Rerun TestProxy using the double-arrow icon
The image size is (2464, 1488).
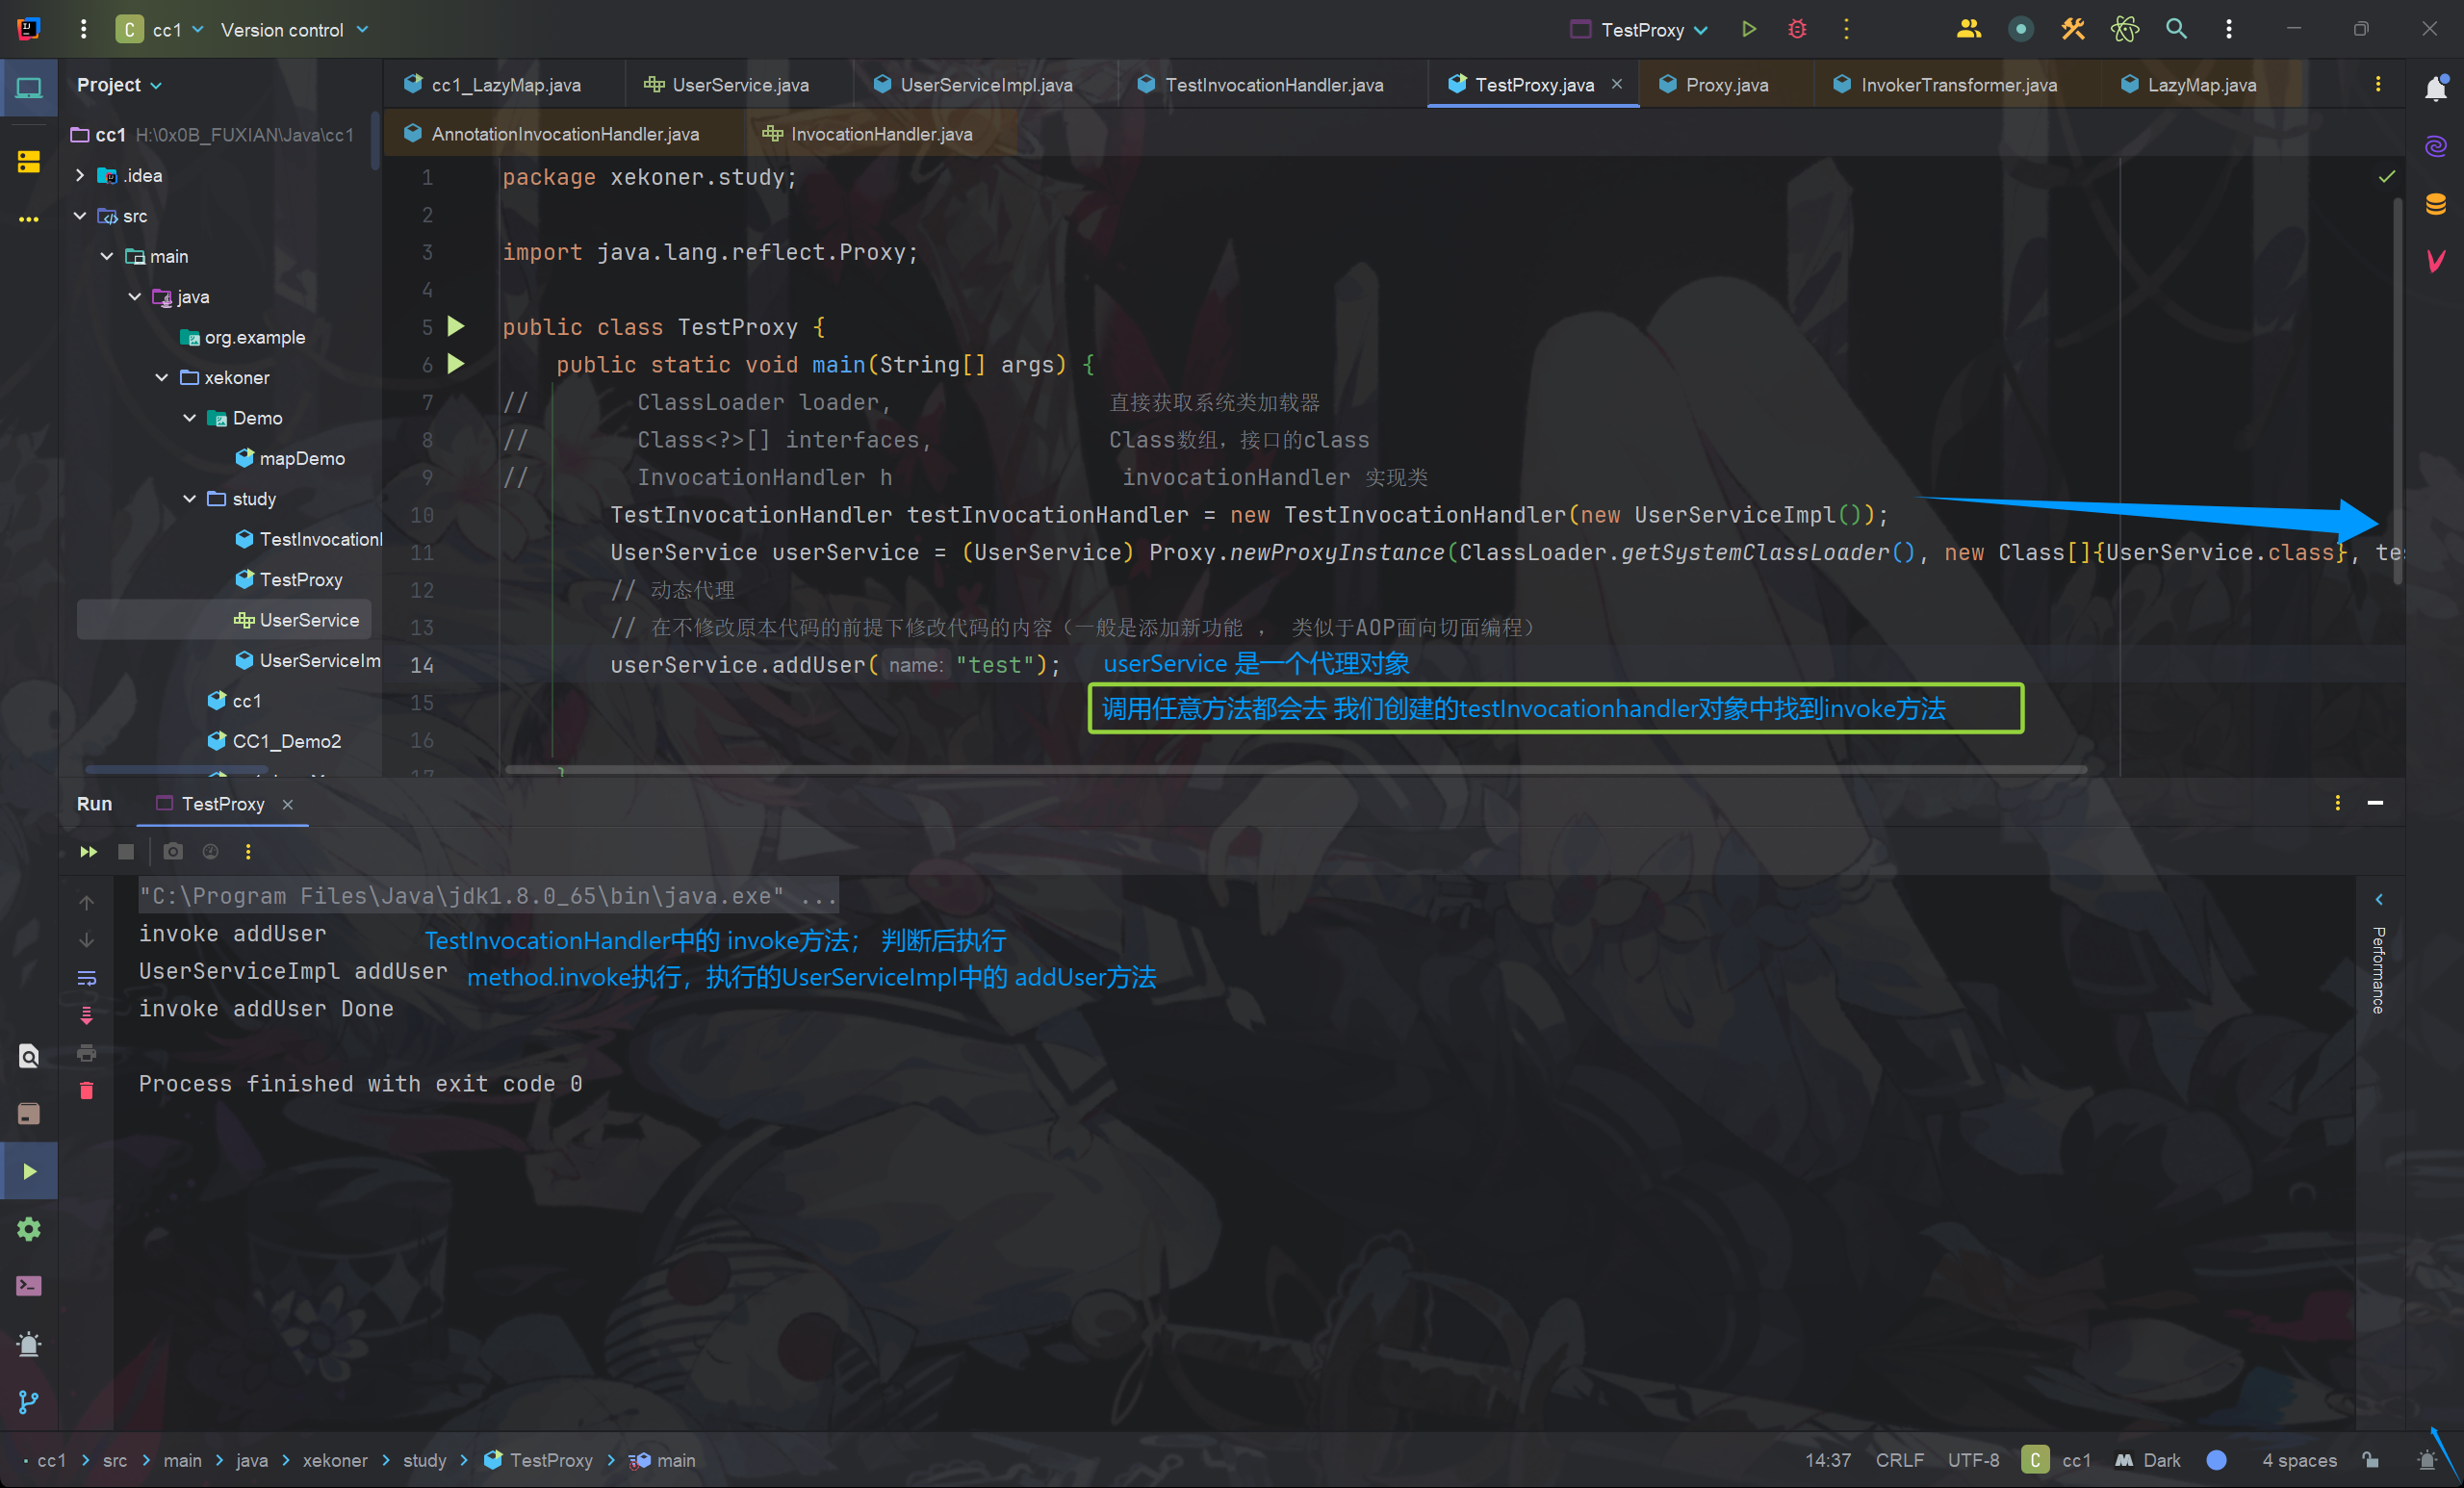click(x=87, y=852)
